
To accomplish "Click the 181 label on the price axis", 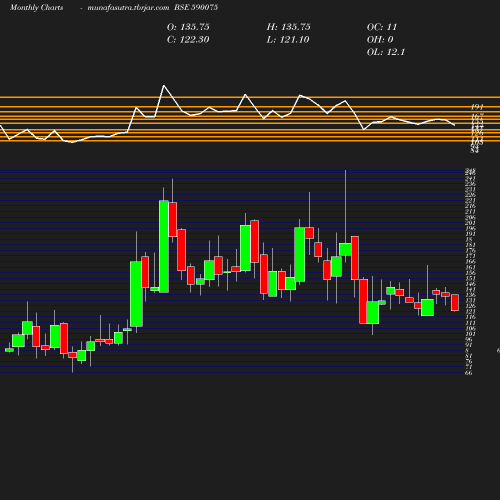I will (470, 245).
